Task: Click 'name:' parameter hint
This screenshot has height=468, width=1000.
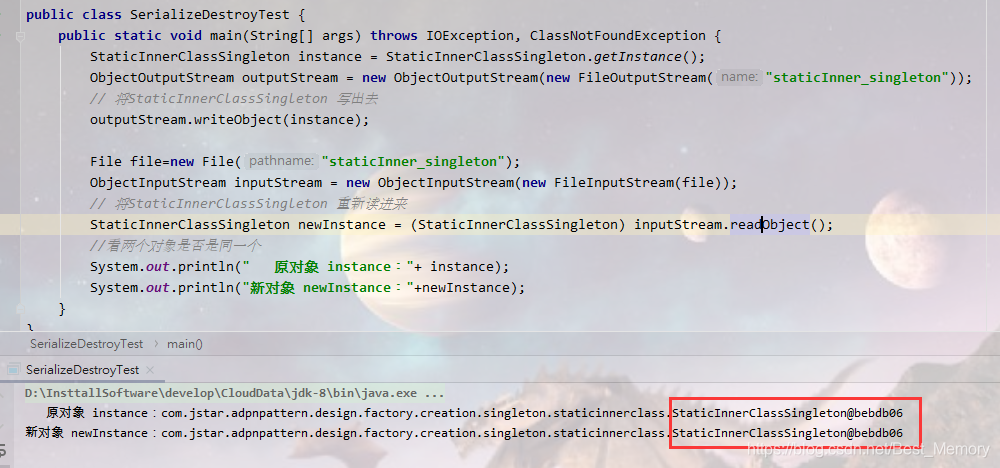Action: click(739, 78)
